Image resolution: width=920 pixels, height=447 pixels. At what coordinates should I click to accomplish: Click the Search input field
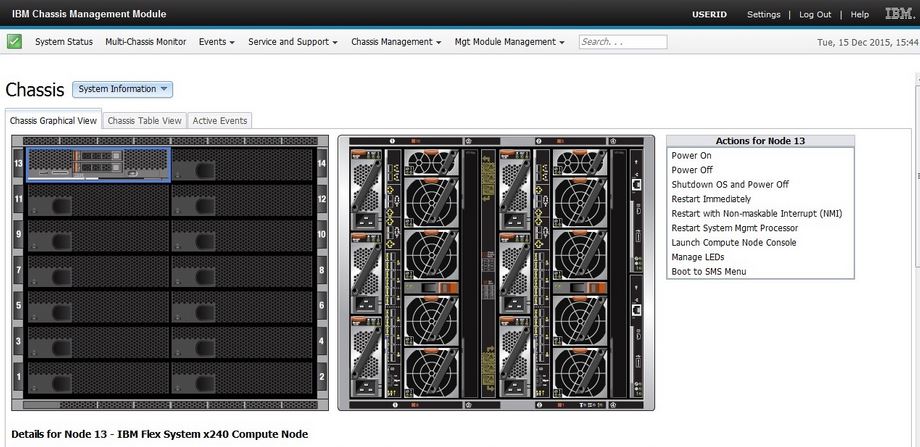pyautogui.click(x=622, y=42)
